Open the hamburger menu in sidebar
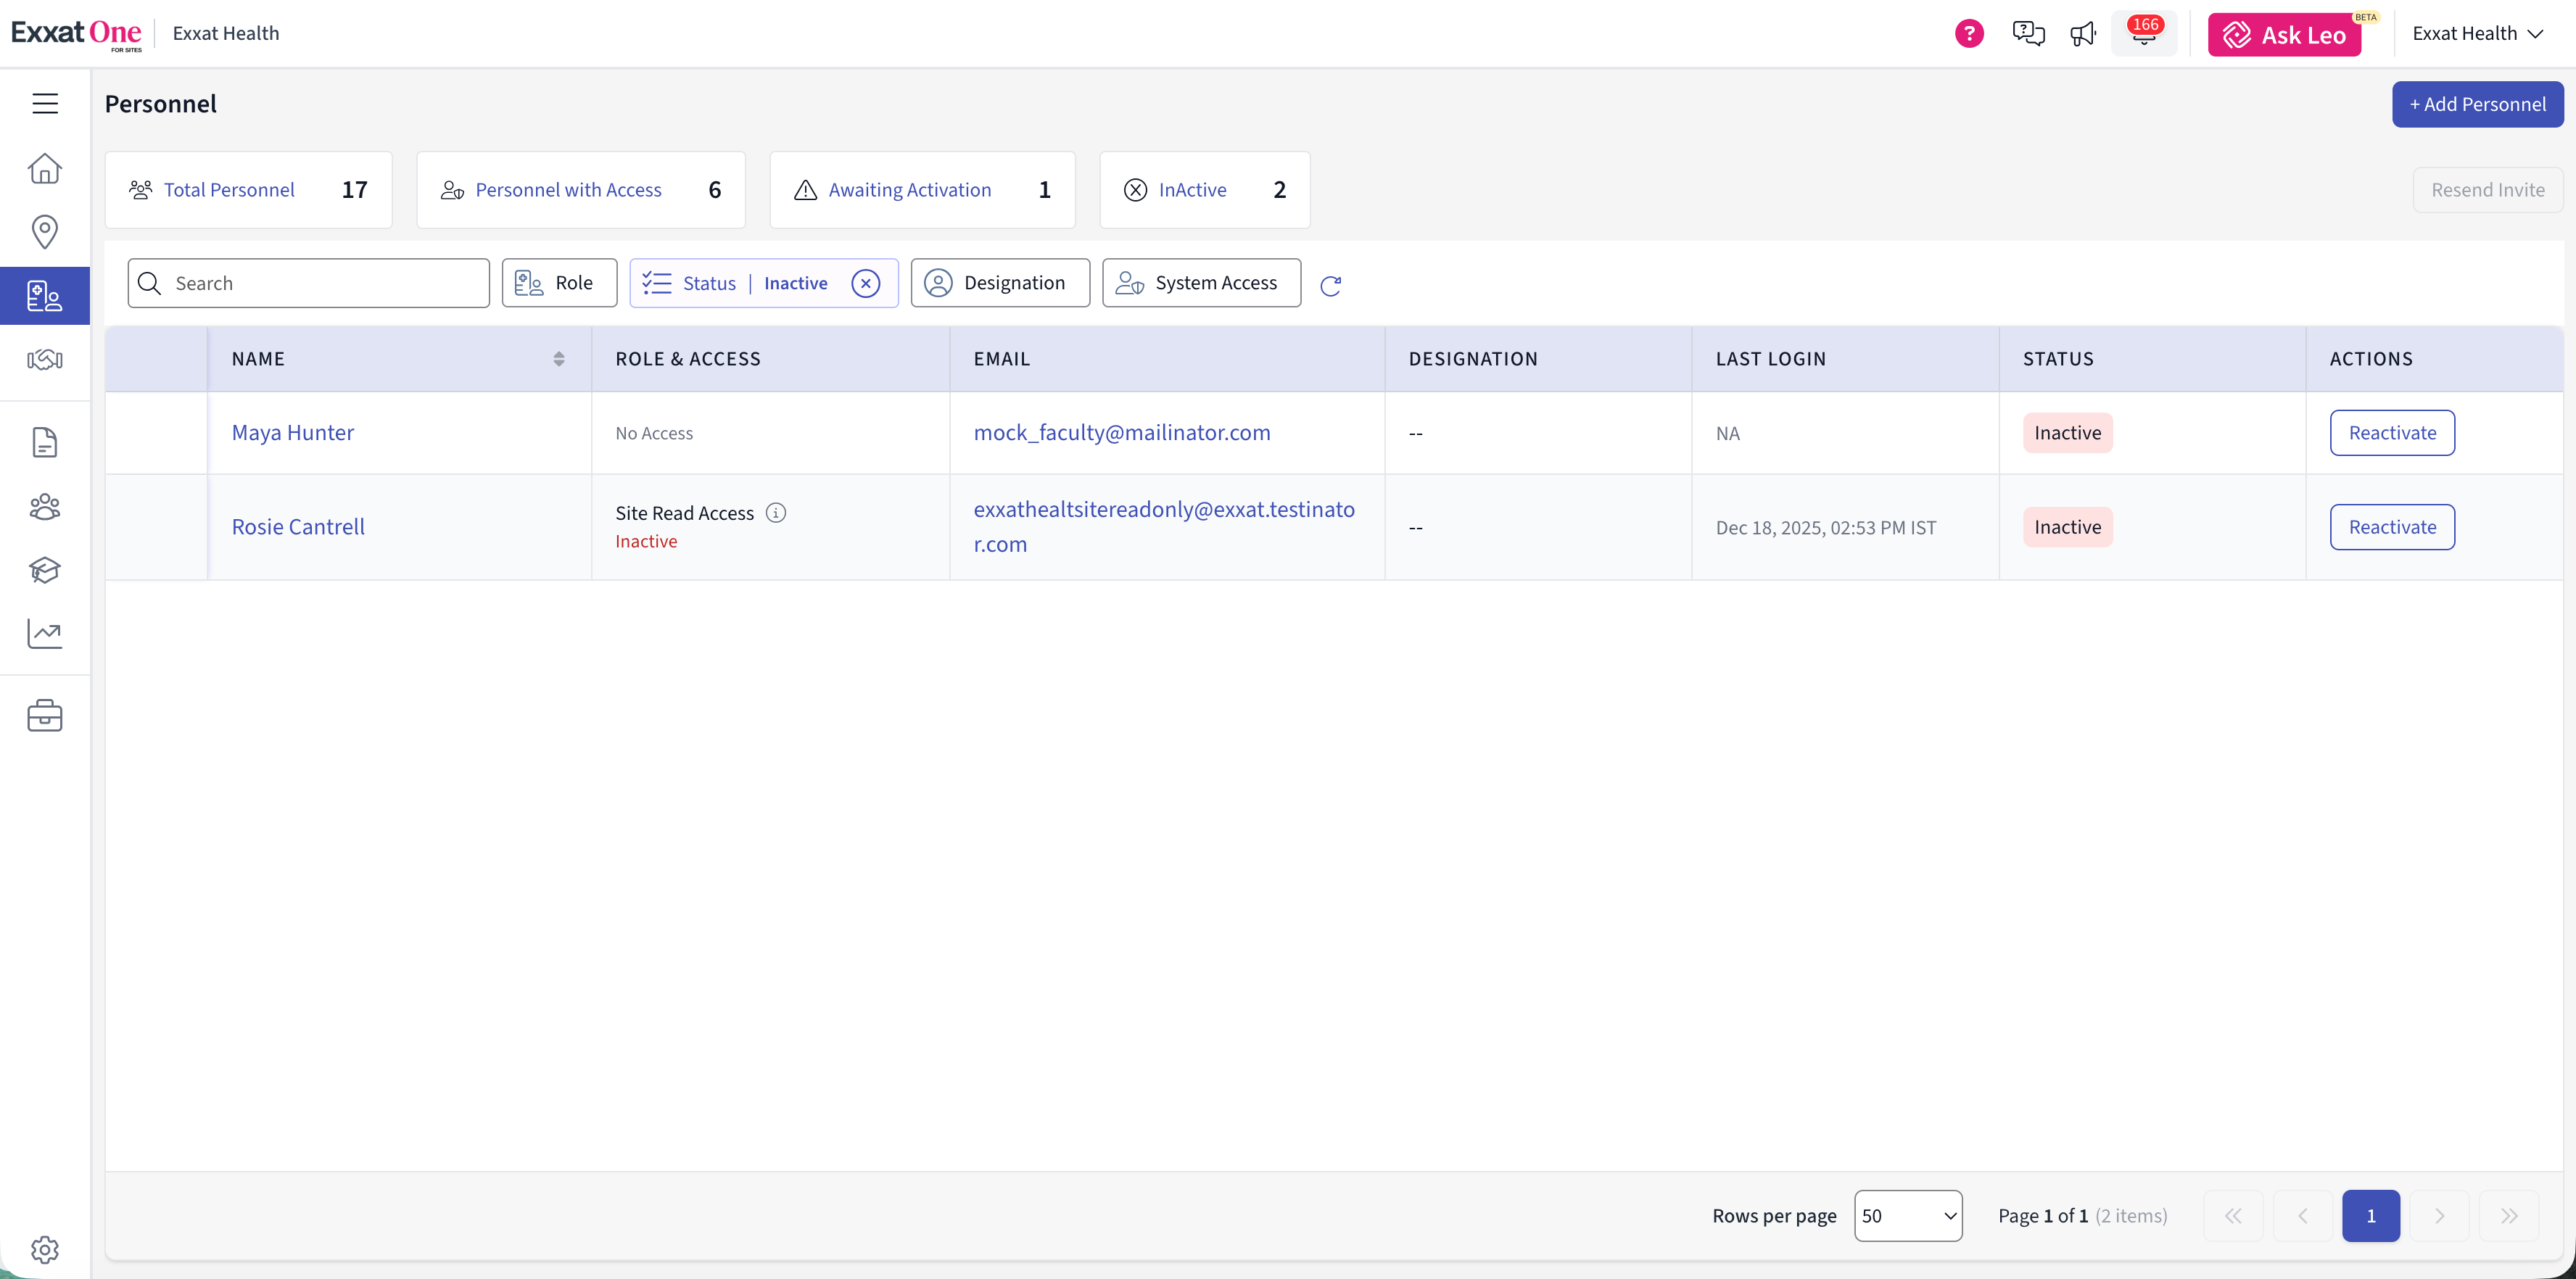 click(45, 103)
